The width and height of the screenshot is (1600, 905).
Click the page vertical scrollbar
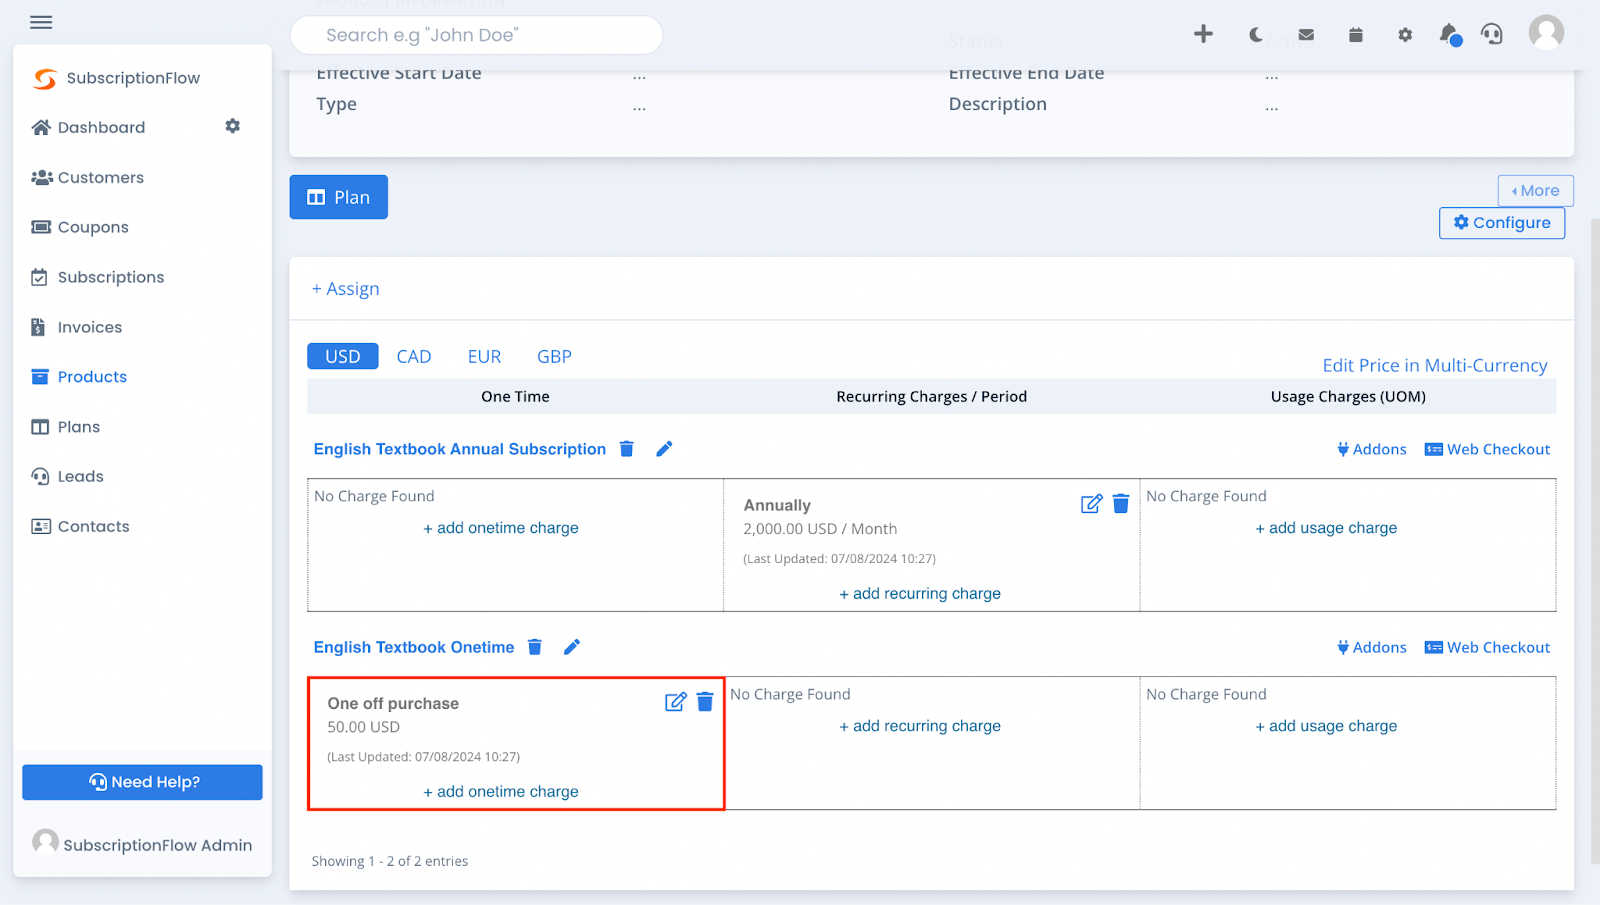pyautogui.click(x=1595, y=540)
